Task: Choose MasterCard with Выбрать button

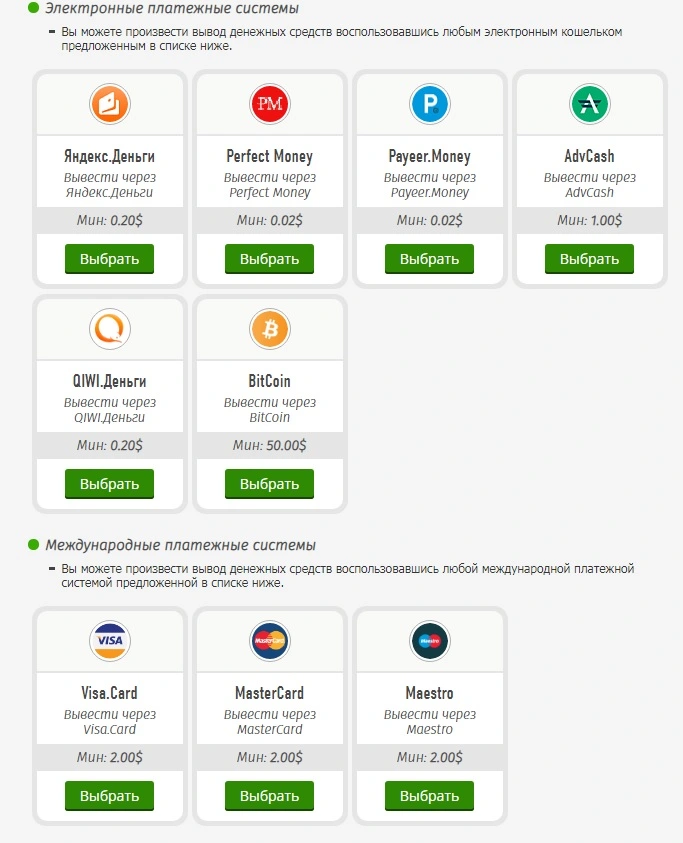Action: point(269,796)
